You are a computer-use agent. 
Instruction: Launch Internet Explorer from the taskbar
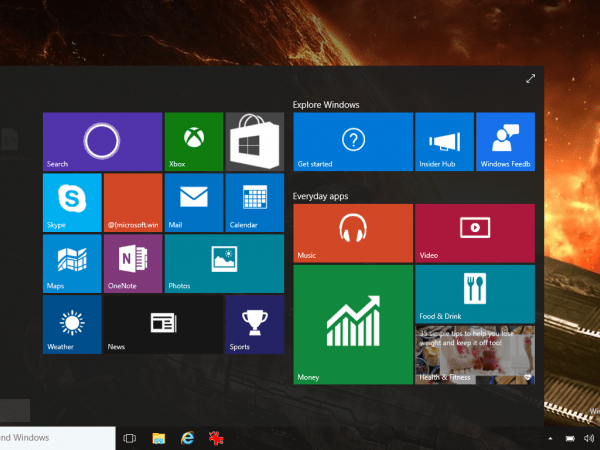[x=188, y=438]
